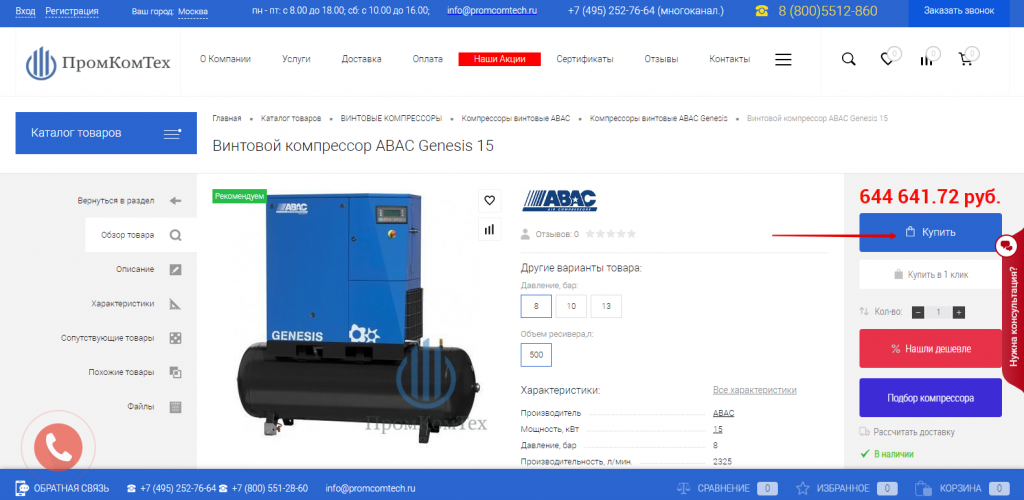Open catalog list icon in Каталог товаров
The height and width of the screenshot is (500, 1024).
[x=172, y=133]
